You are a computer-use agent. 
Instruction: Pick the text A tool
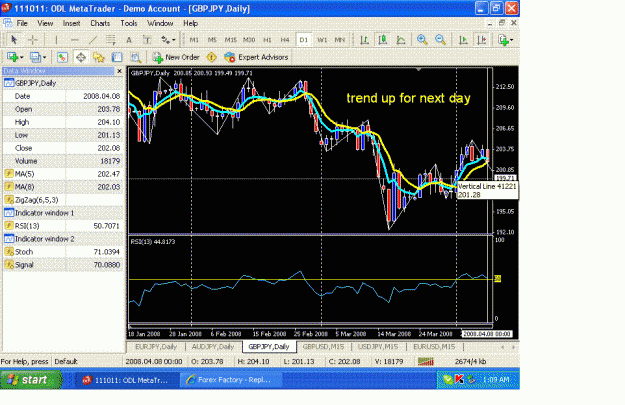[x=129, y=40]
